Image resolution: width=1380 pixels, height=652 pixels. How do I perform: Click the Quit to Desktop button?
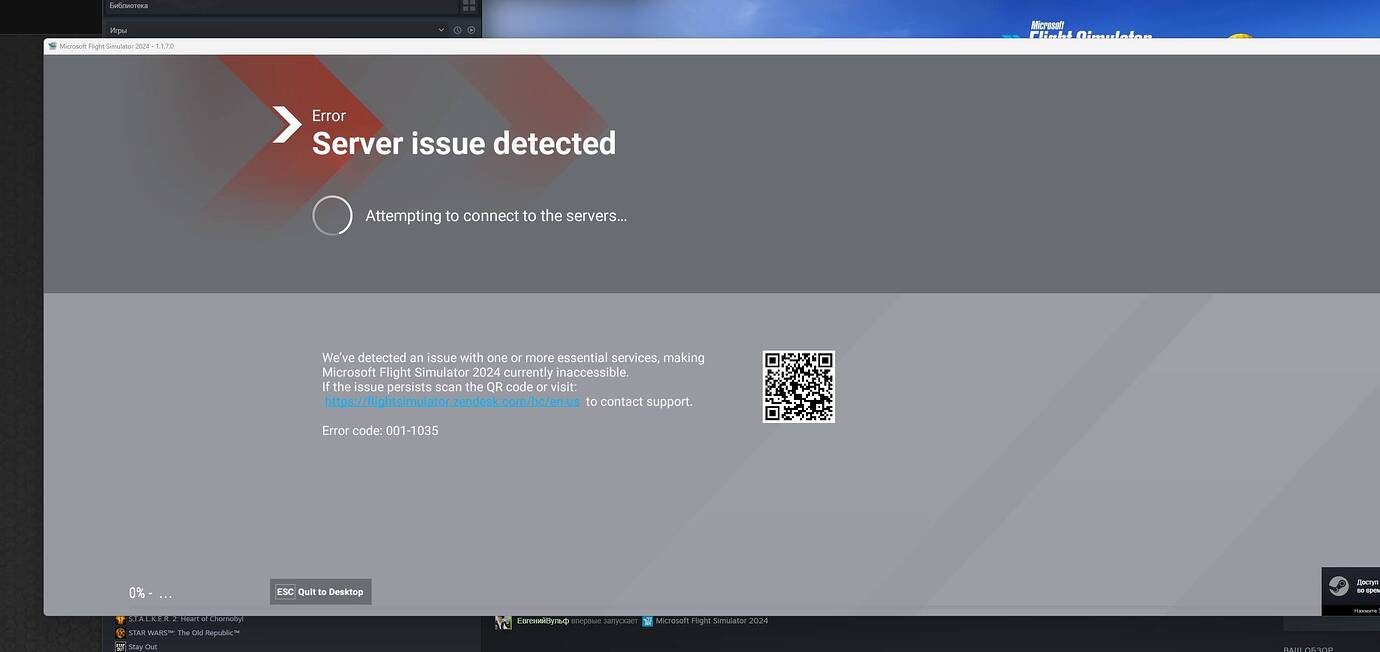pos(320,591)
